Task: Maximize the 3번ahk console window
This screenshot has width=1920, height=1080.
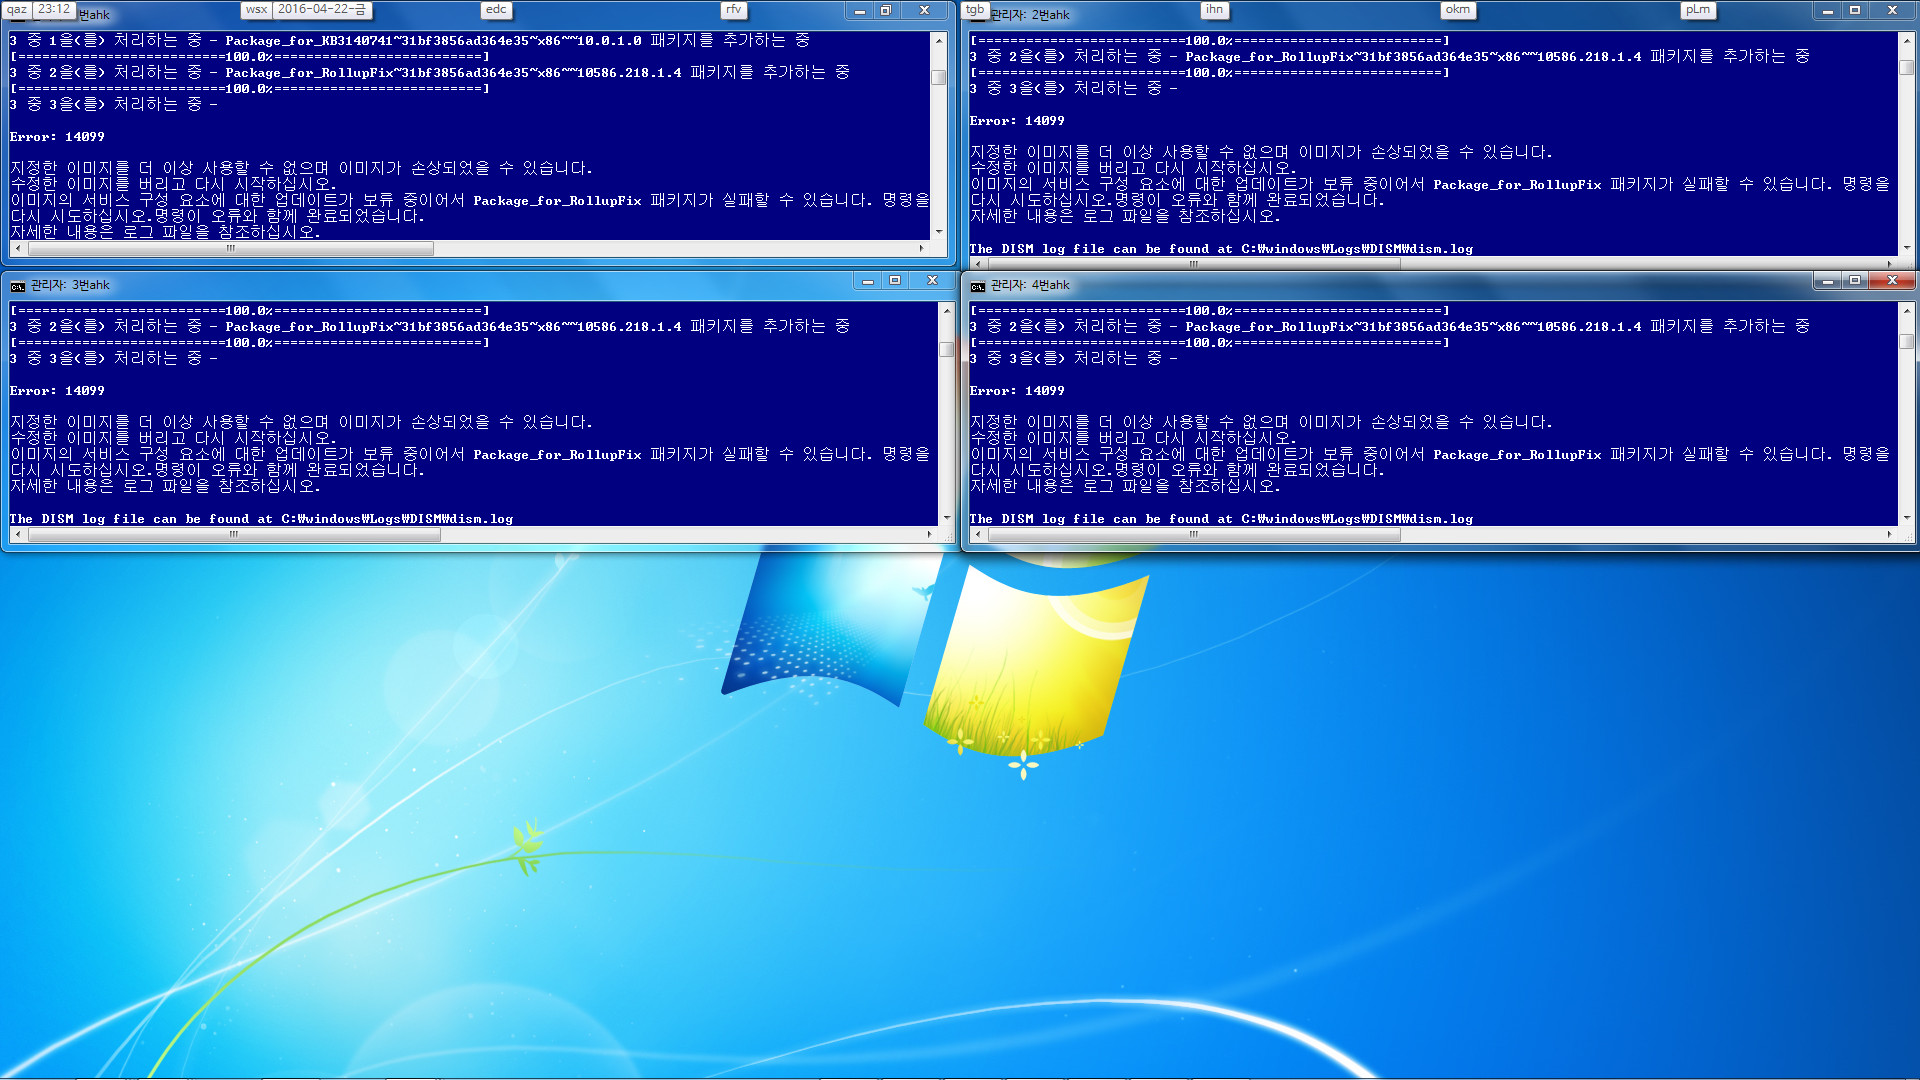Action: tap(895, 281)
